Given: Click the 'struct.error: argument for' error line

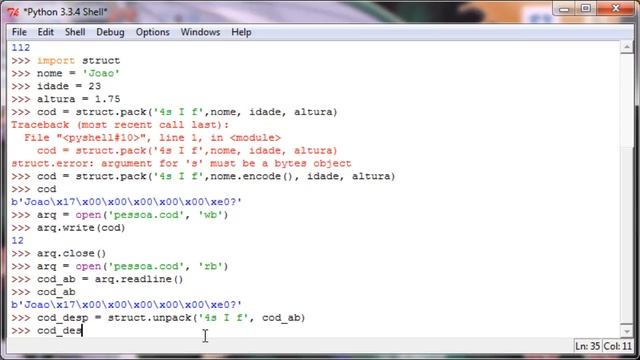Looking at the screenshot, I should click(181, 164).
